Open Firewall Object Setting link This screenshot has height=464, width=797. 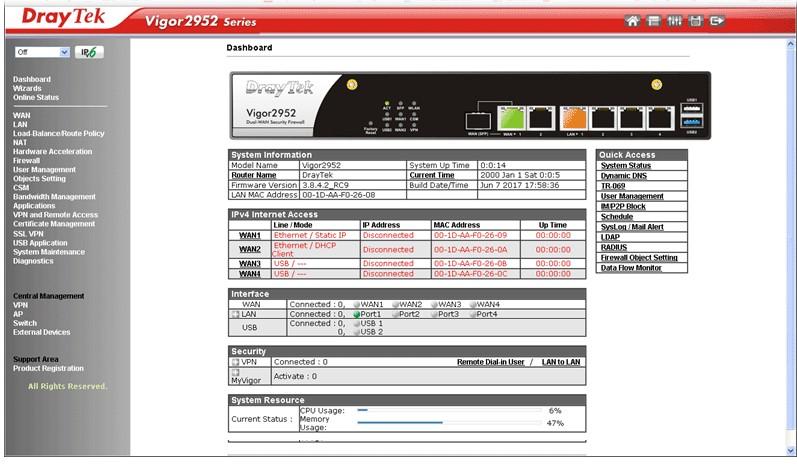pos(639,258)
